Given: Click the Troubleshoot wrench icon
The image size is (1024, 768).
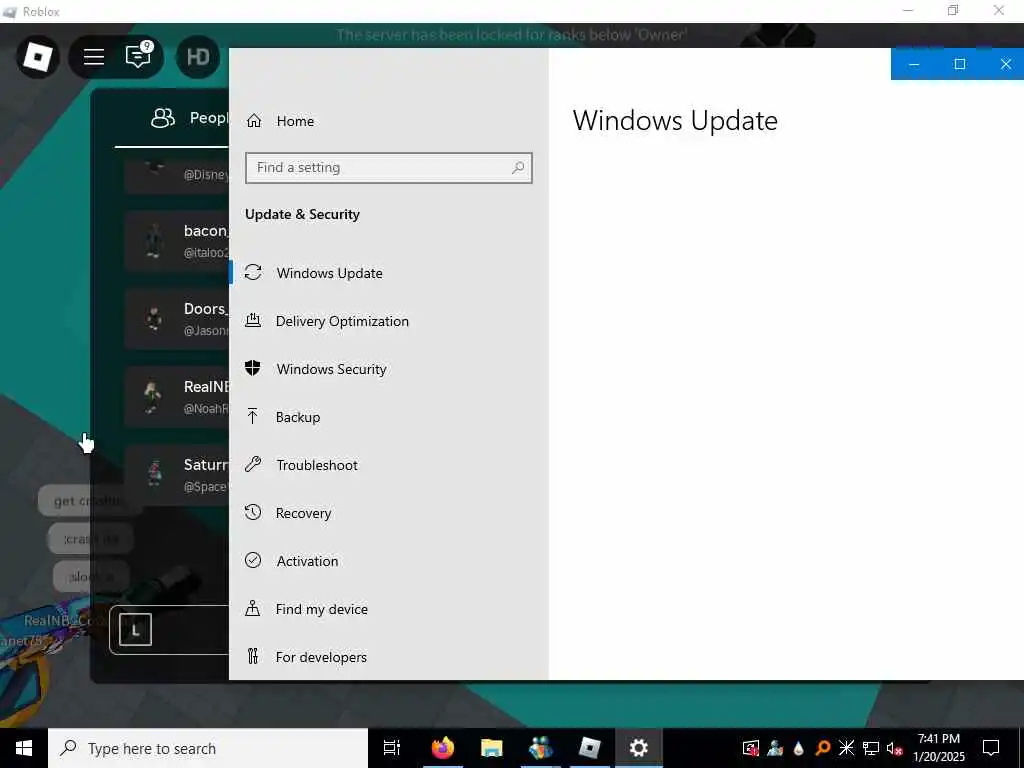Looking at the screenshot, I should pyautogui.click(x=253, y=464).
